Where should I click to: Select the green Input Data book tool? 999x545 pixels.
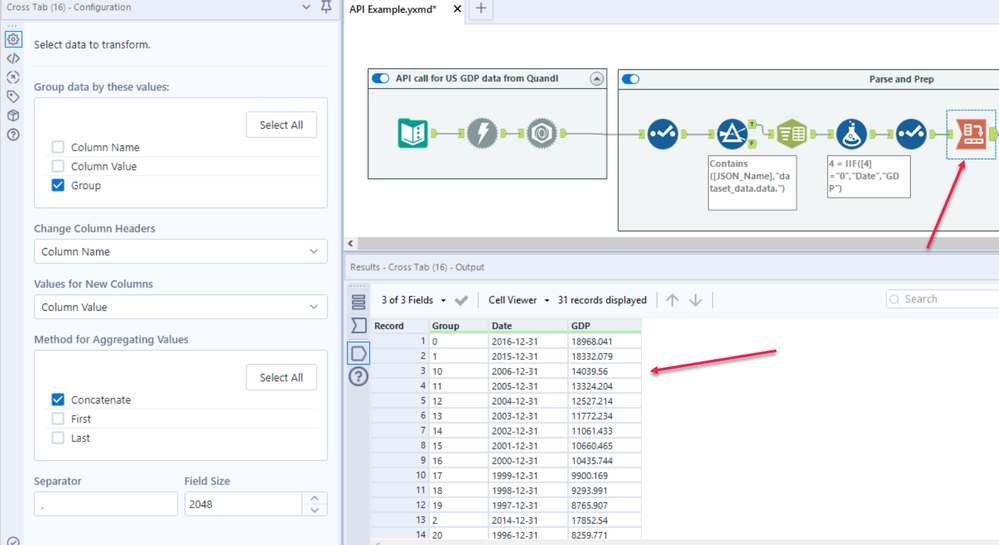(x=412, y=133)
